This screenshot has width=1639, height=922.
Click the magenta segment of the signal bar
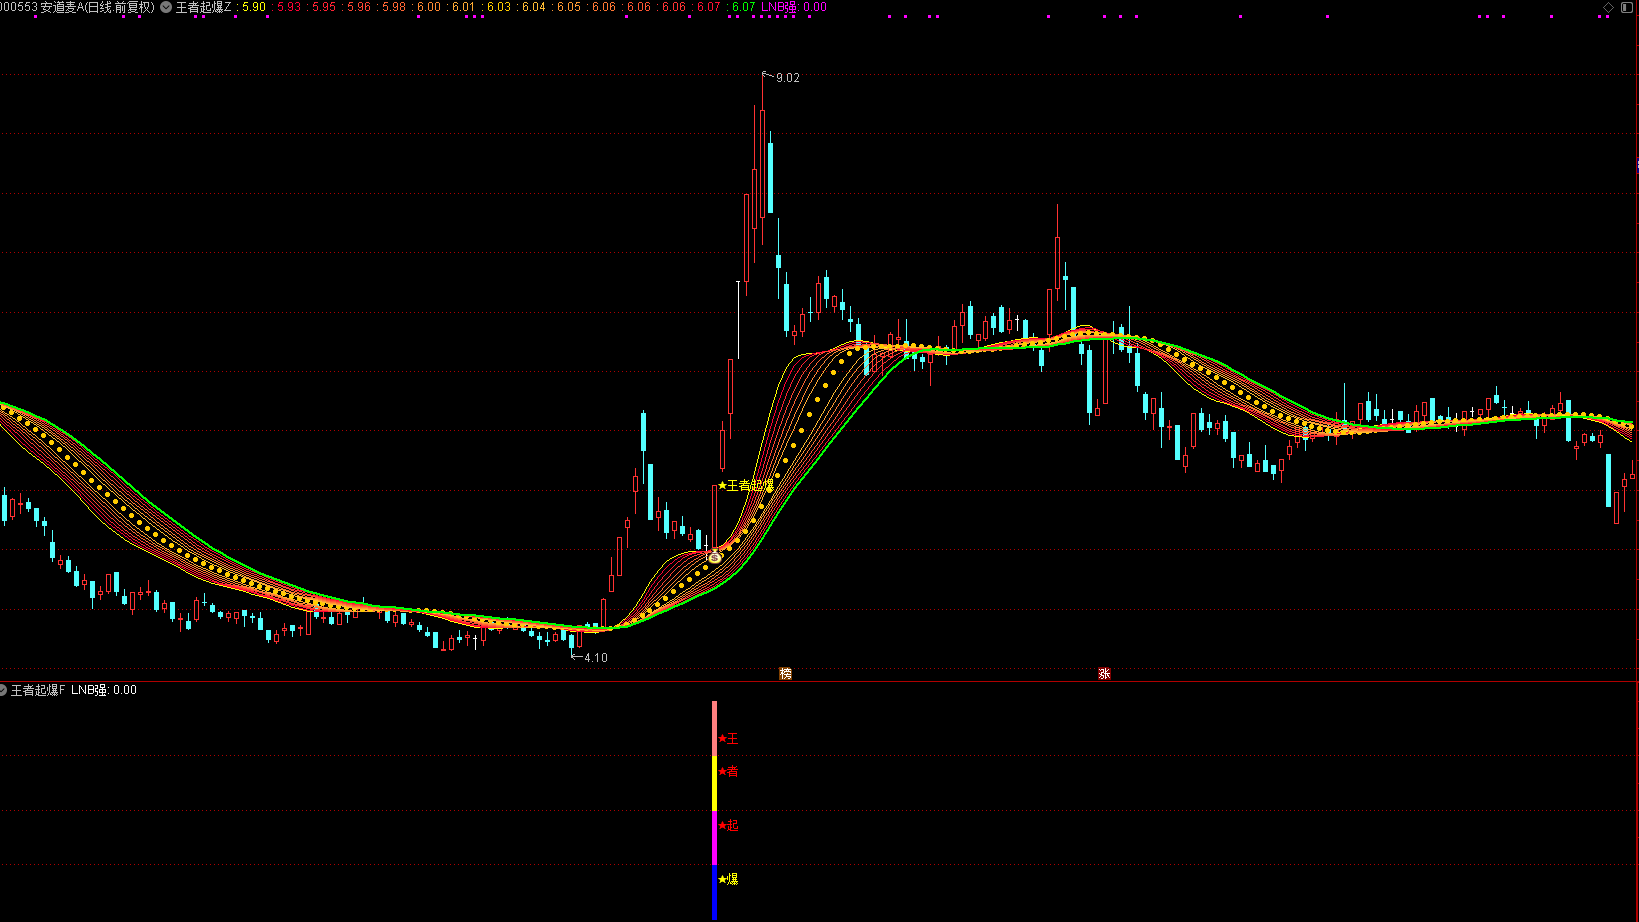coord(714,838)
